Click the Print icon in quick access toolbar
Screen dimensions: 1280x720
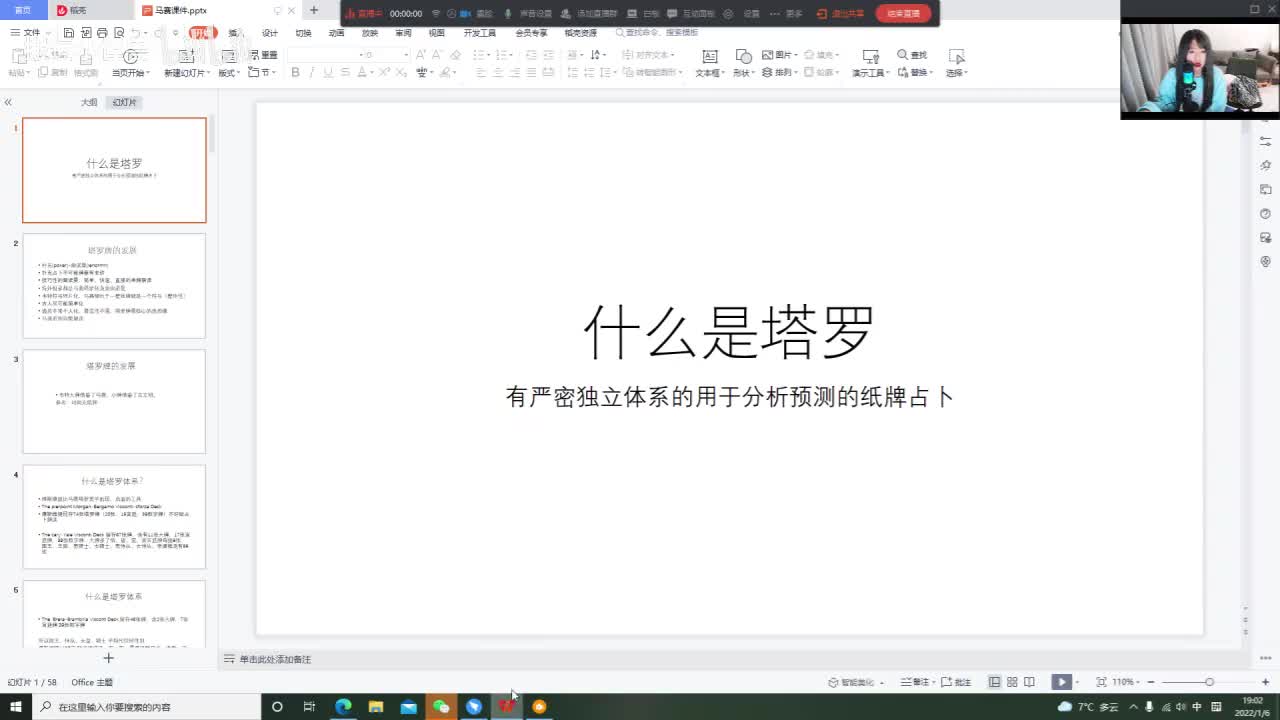click(101, 33)
